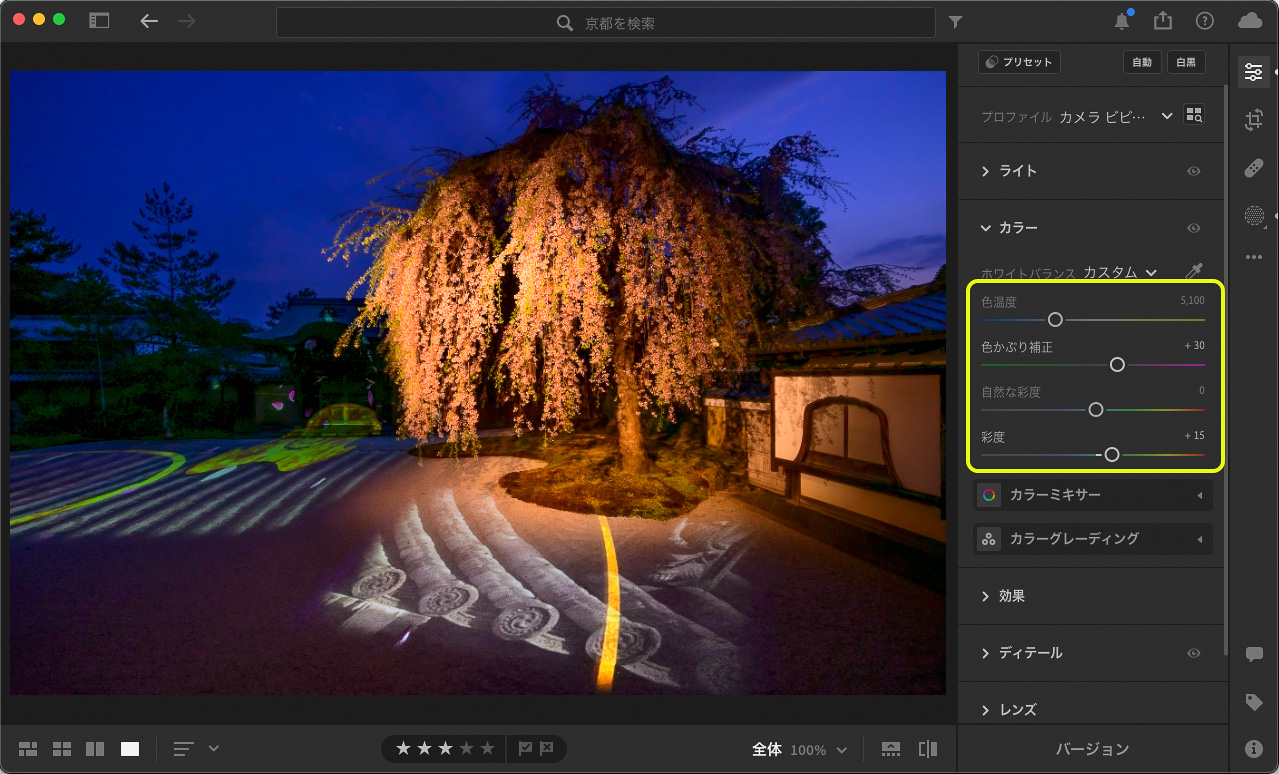This screenshot has width=1279, height=774.
Task: Check cloud sync status icon
Action: pos(1250,21)
